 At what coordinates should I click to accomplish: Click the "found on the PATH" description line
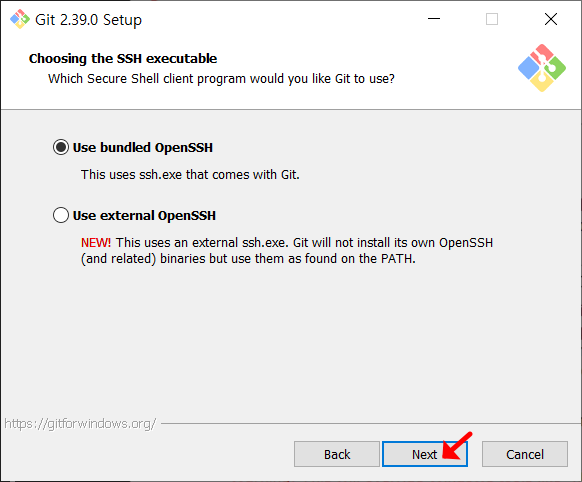(x=248, y=259)
